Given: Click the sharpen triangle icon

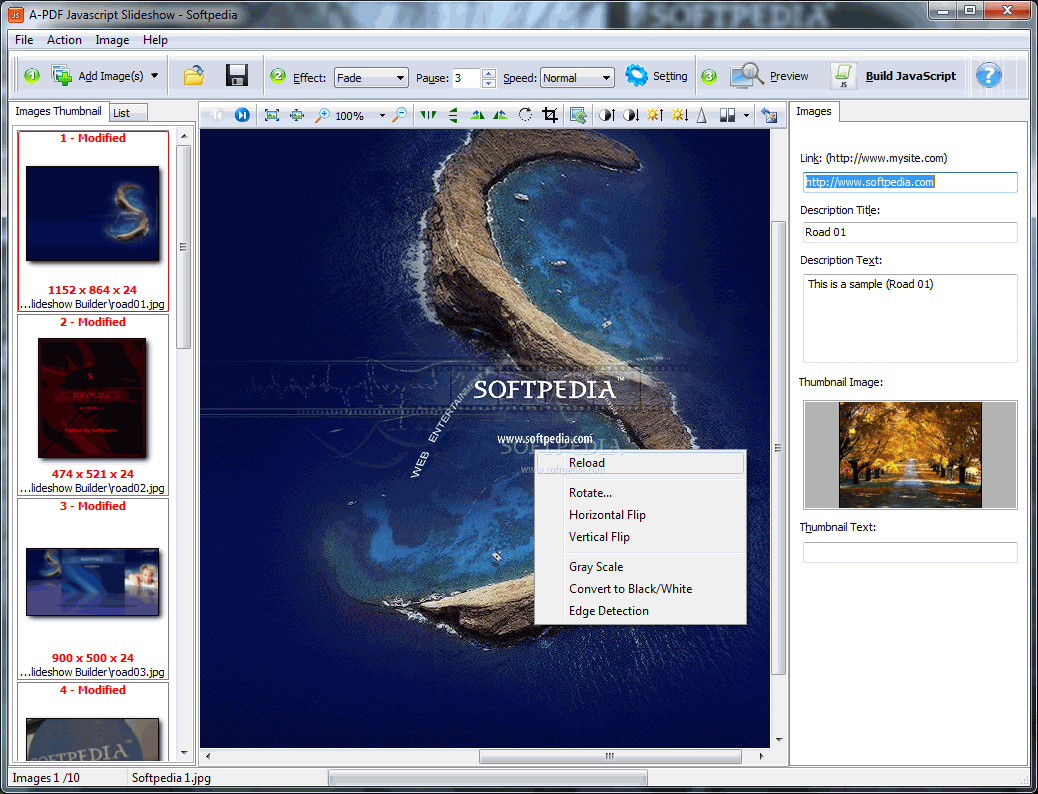Looking at the screenshot, I should tap(702, 115).
